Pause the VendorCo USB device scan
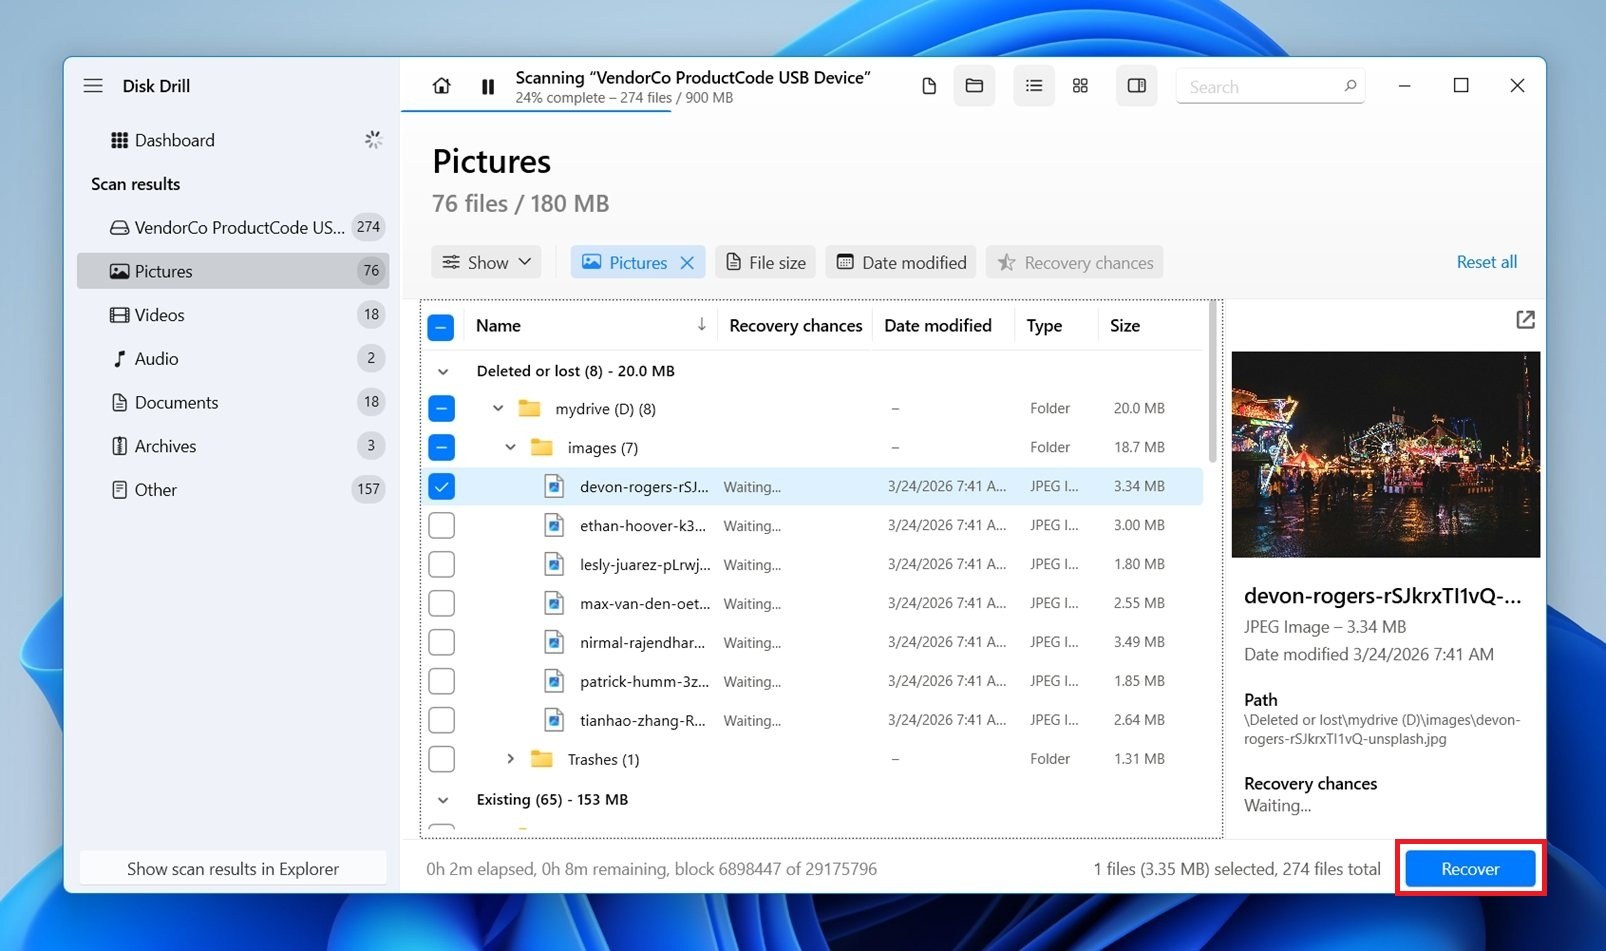 click(x=488, y=86)
